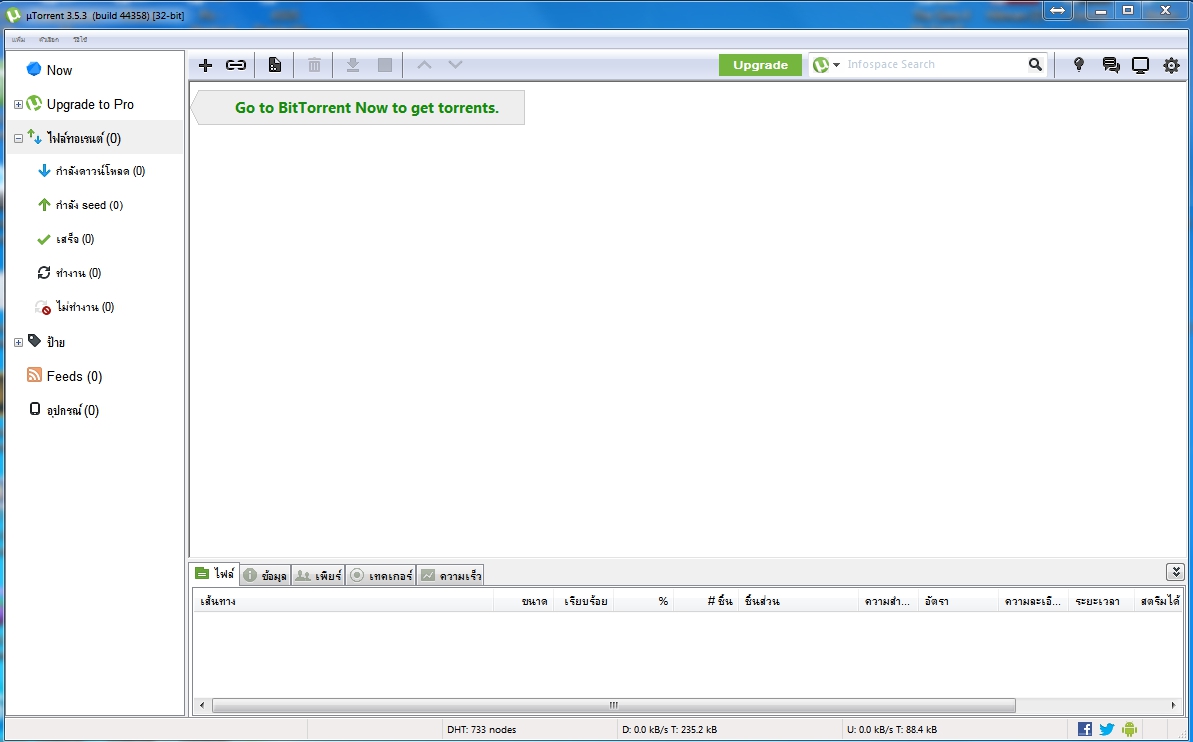Click DHT: 733 nodes status text
This screenshot has width=1193, height=742.
click(481, 729)
